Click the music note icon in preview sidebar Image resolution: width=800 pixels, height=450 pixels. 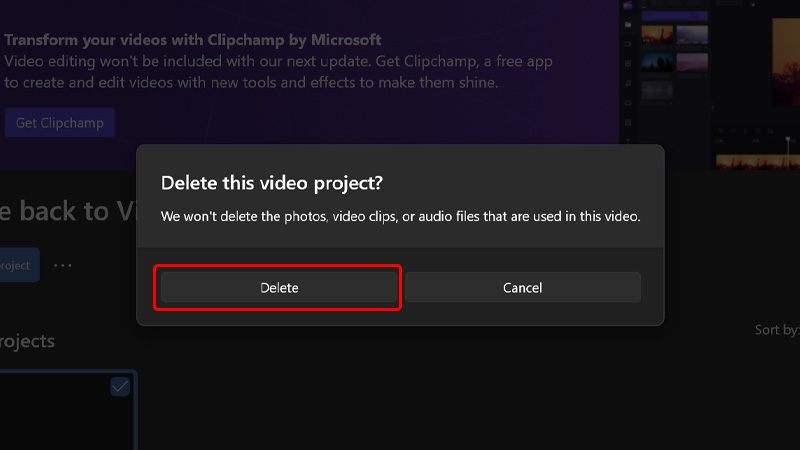point(628,83)
